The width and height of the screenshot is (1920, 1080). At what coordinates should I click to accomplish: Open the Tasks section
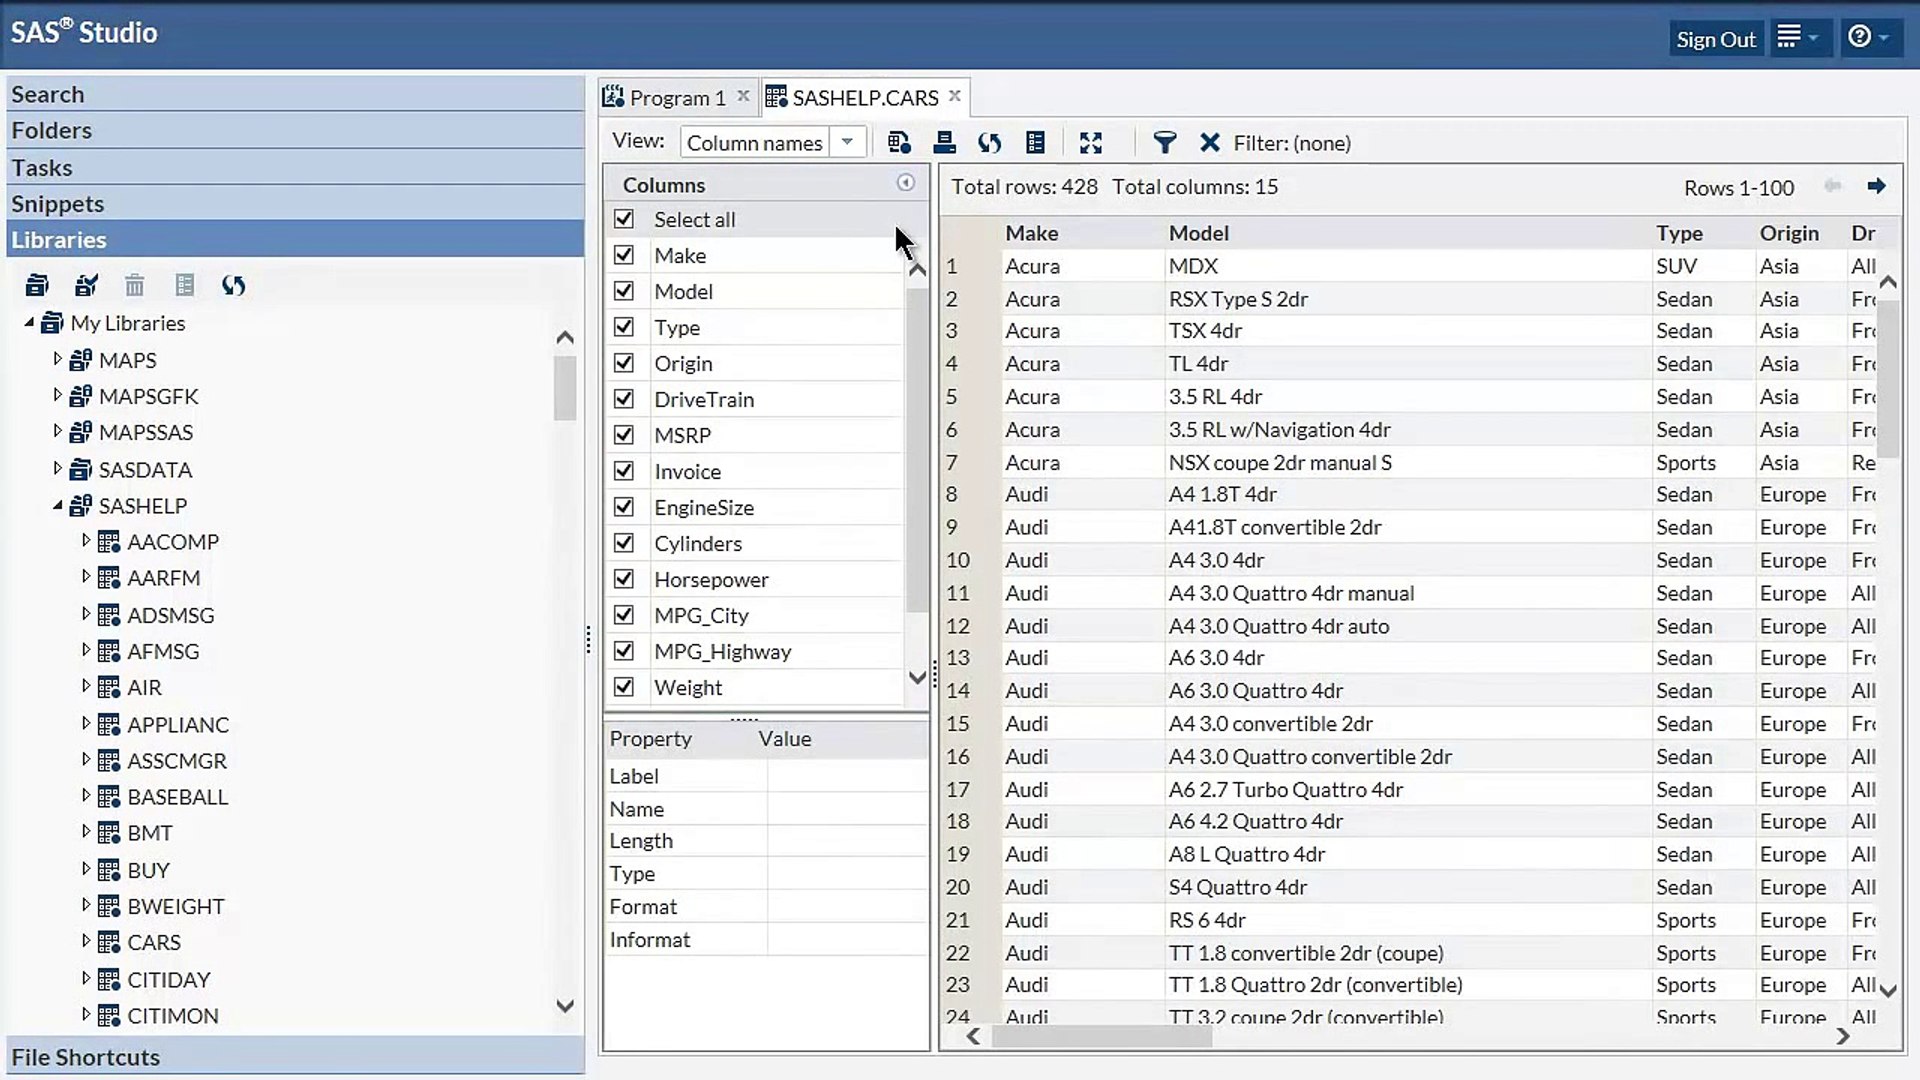pos(295,167)
